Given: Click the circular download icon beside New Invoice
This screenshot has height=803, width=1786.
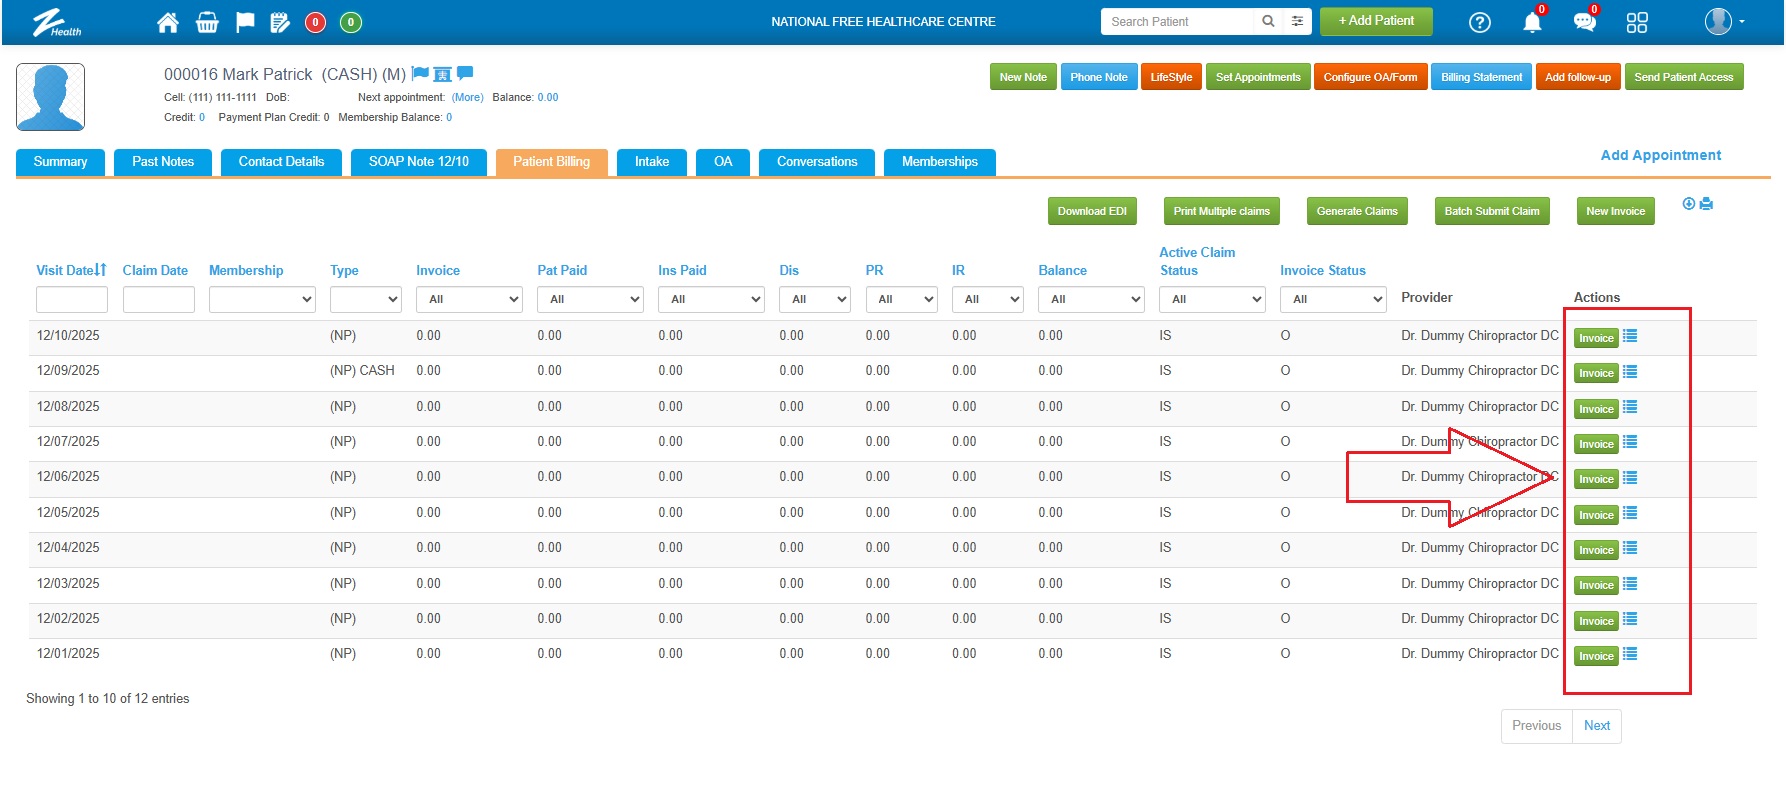Looking at the screenshot, I should 1689,204.
